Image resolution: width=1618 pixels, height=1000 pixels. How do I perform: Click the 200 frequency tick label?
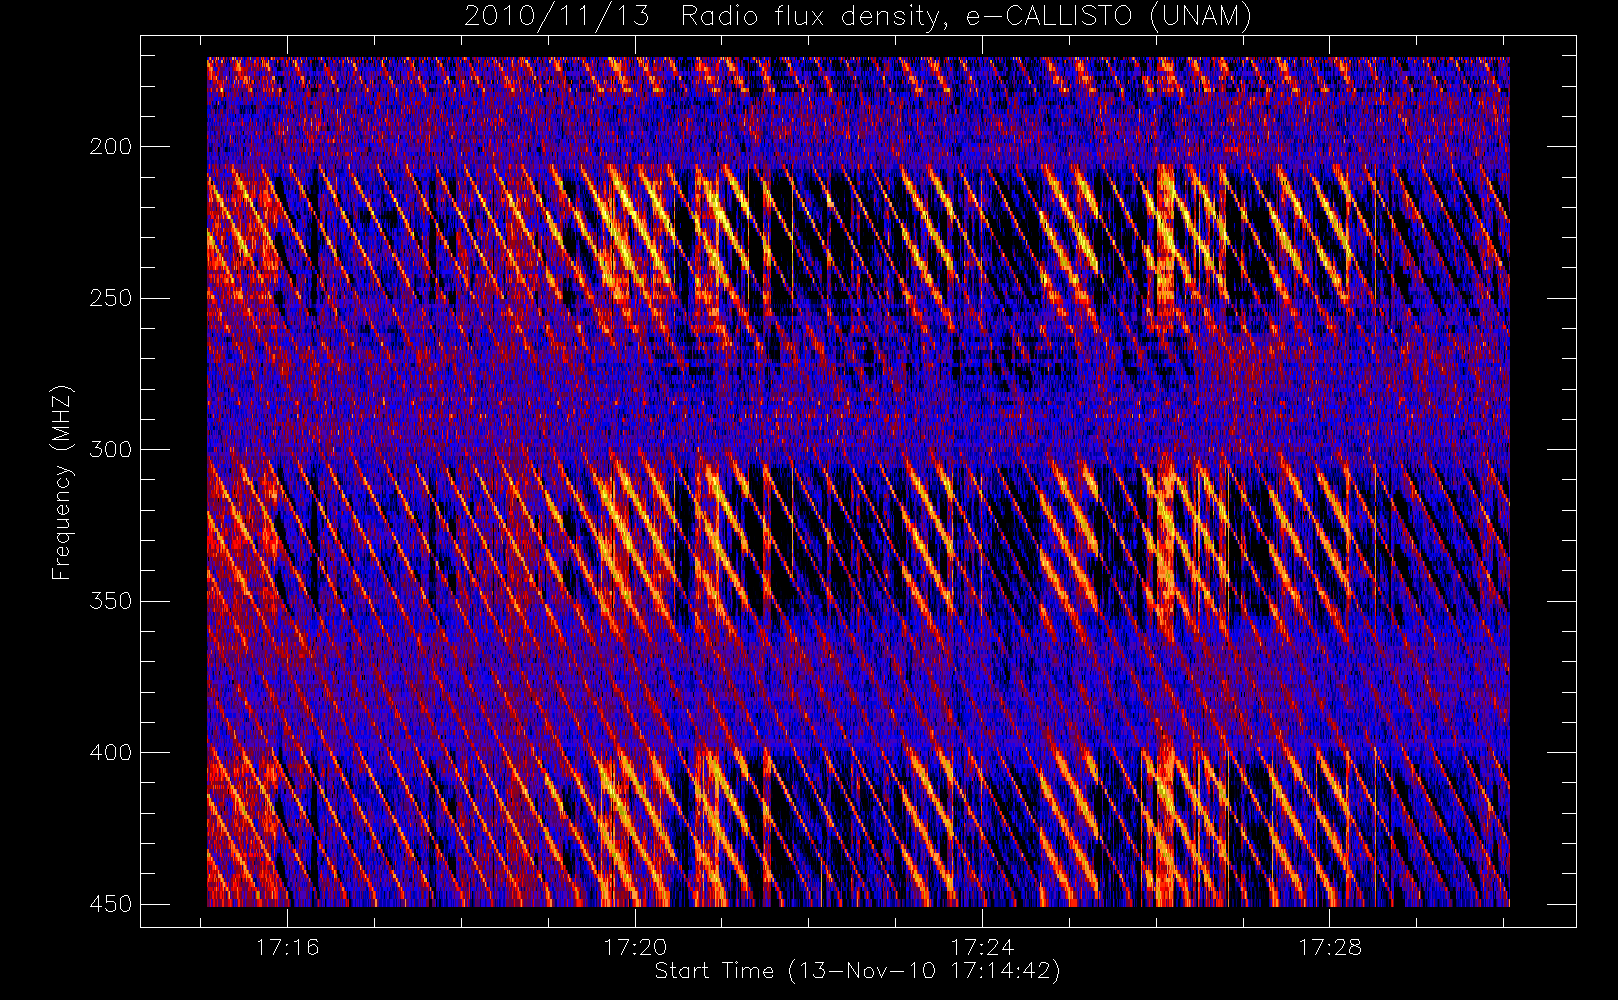[x=110, y=147]
